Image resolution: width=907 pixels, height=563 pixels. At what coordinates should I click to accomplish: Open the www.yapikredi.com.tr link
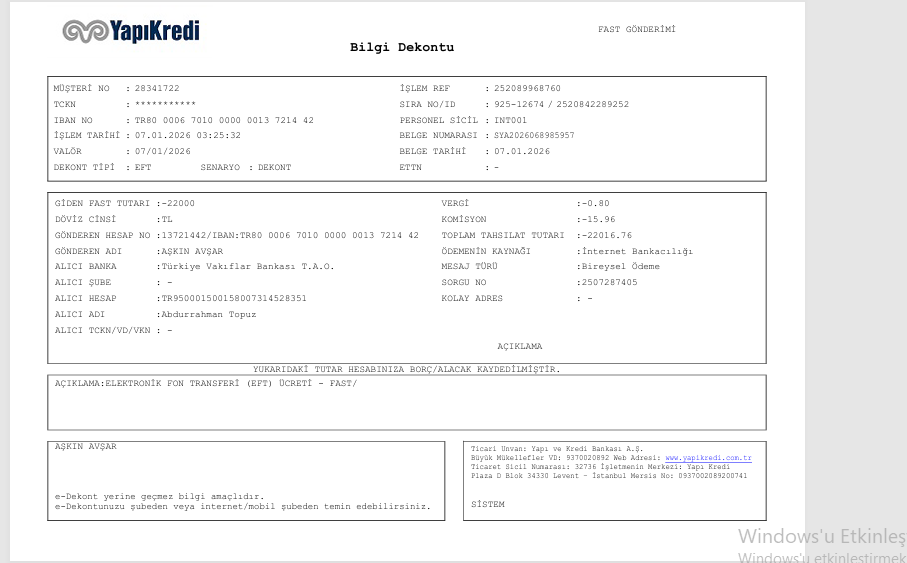[708, 458]
